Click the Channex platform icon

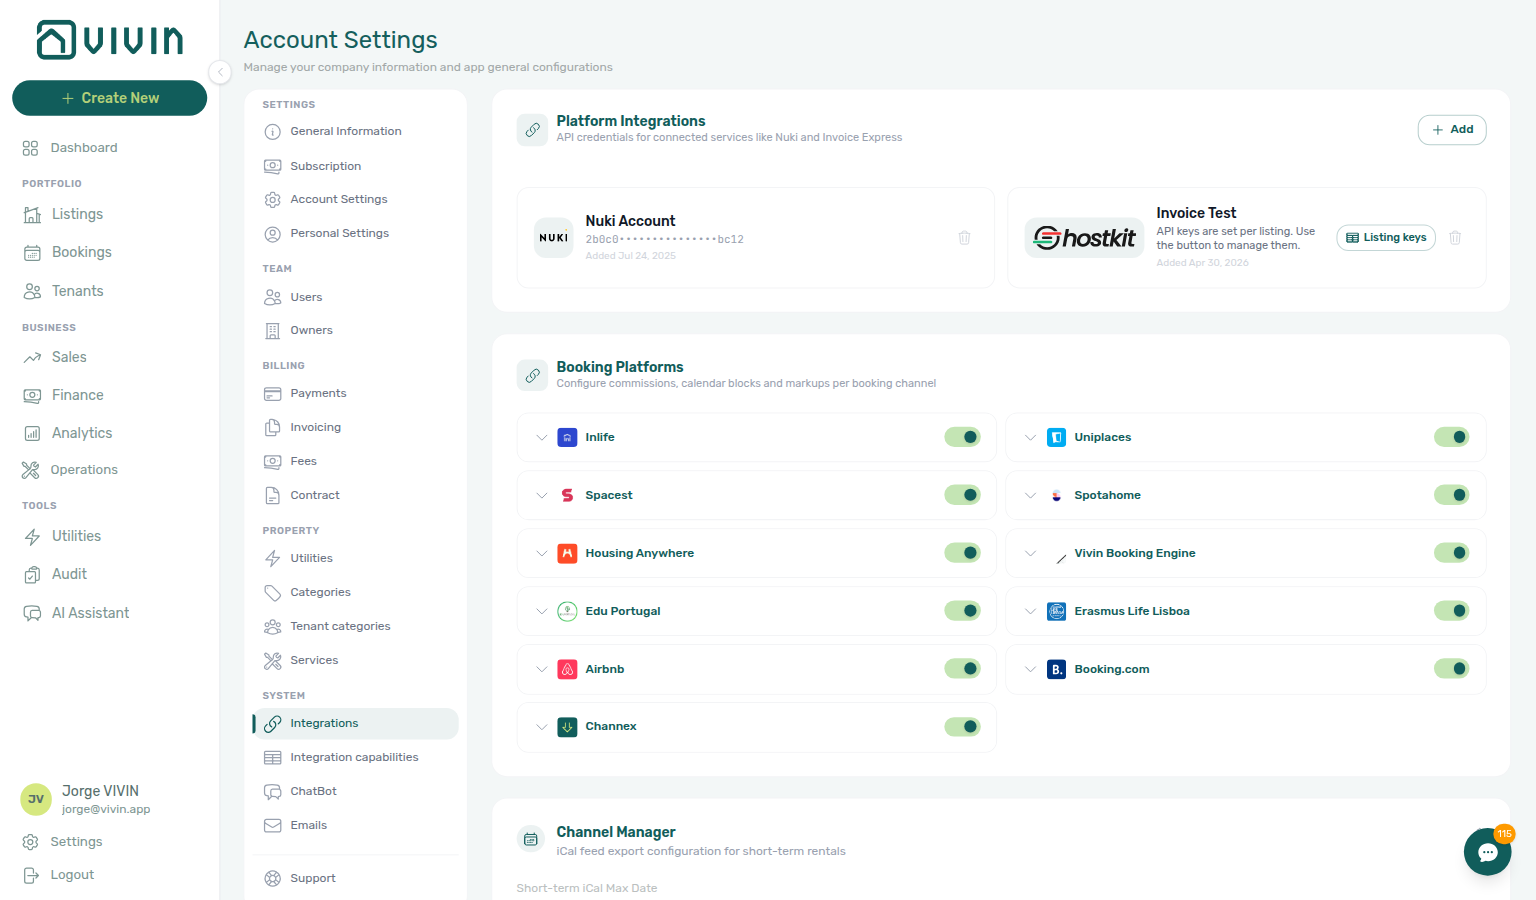tap(567, 727)
